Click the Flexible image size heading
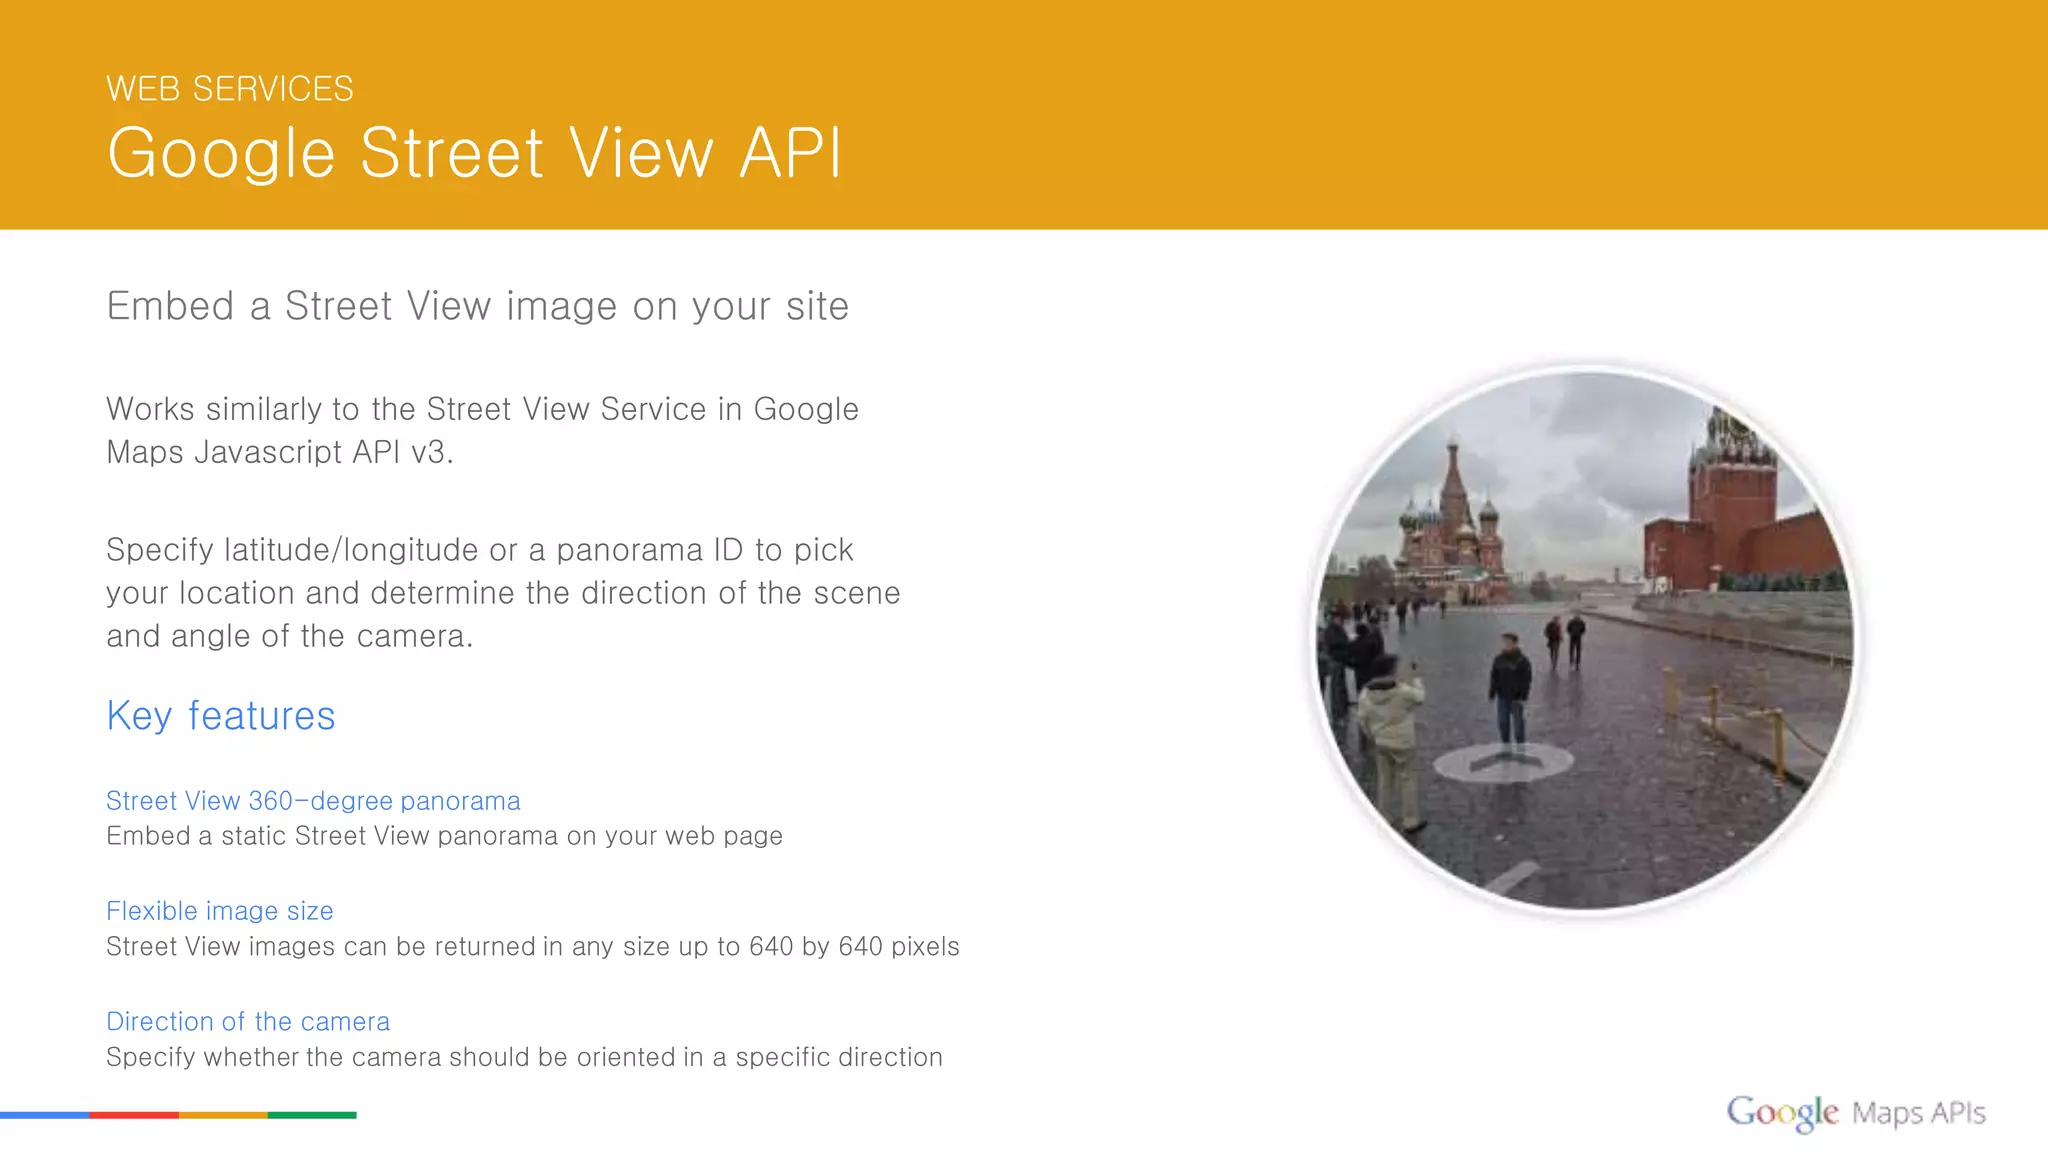The width and height of the screenshot is (2048, 1152). click(220, 911)
